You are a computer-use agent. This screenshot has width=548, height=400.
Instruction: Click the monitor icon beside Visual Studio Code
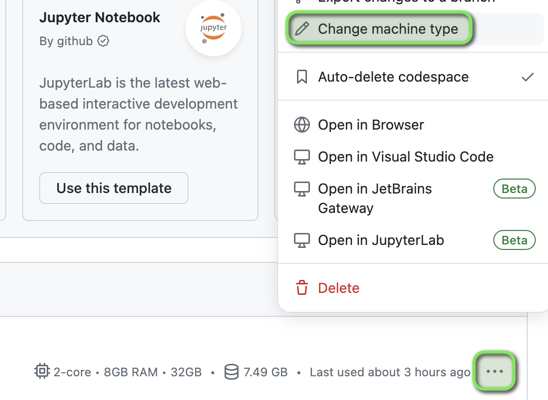302,157
